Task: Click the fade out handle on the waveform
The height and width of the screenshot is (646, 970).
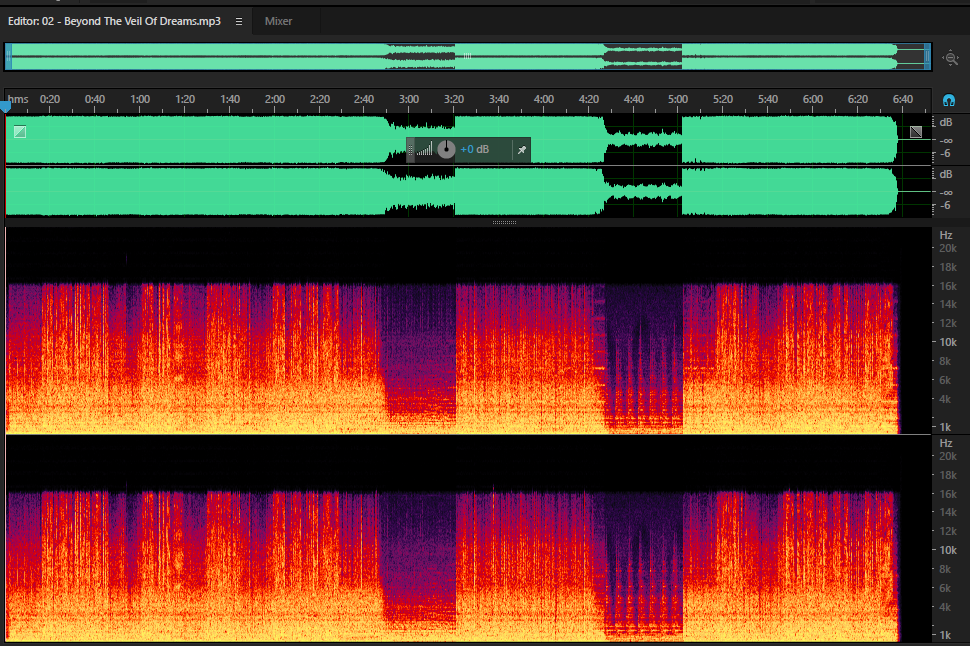Action: coord(916,131)
